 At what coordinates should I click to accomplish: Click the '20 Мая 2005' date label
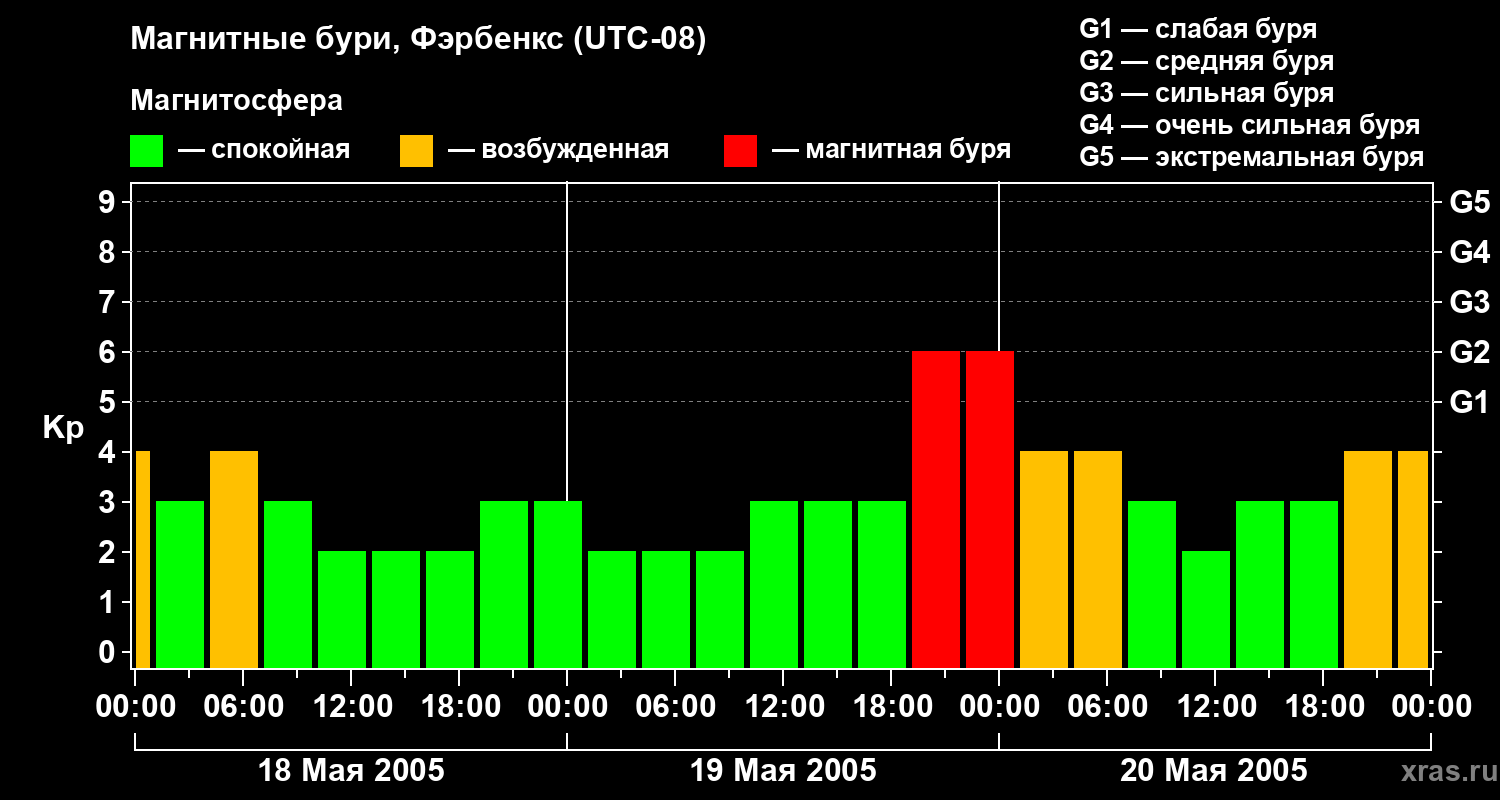1213,770
